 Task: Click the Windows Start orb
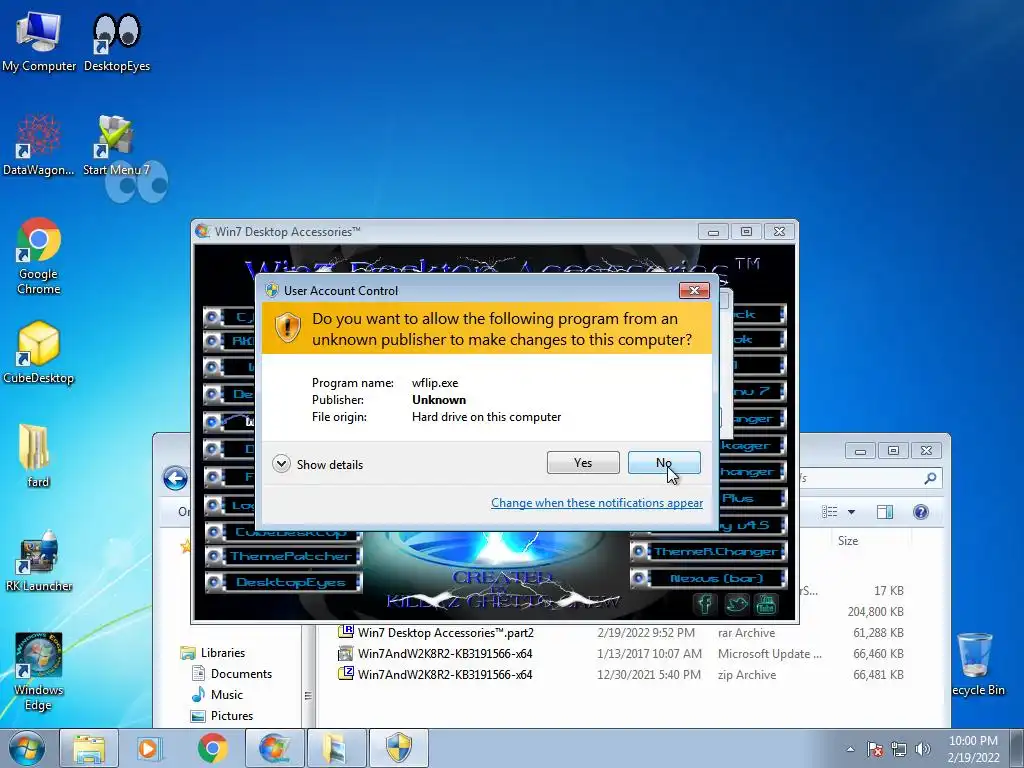(x=27, y=748)
